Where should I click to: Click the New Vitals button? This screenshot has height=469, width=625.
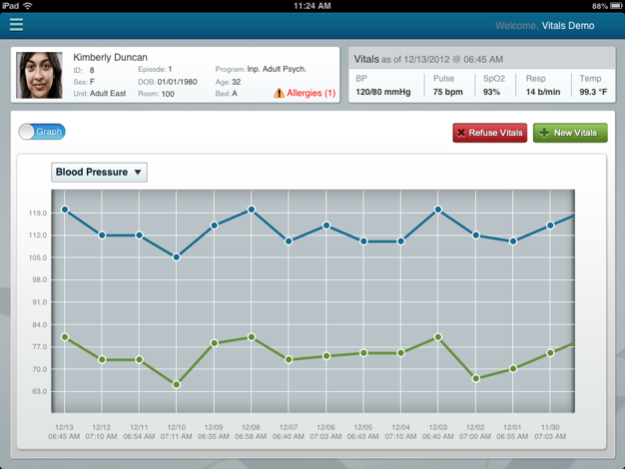pyautogui.click(x=570, y=133)
